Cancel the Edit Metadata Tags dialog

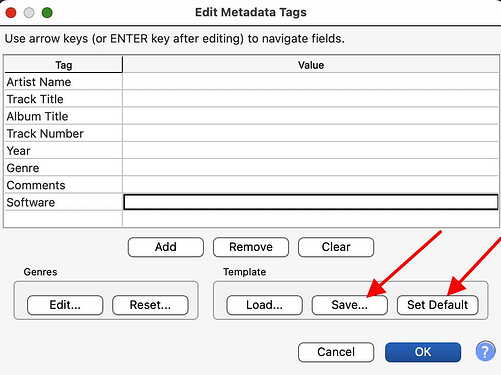336,352
